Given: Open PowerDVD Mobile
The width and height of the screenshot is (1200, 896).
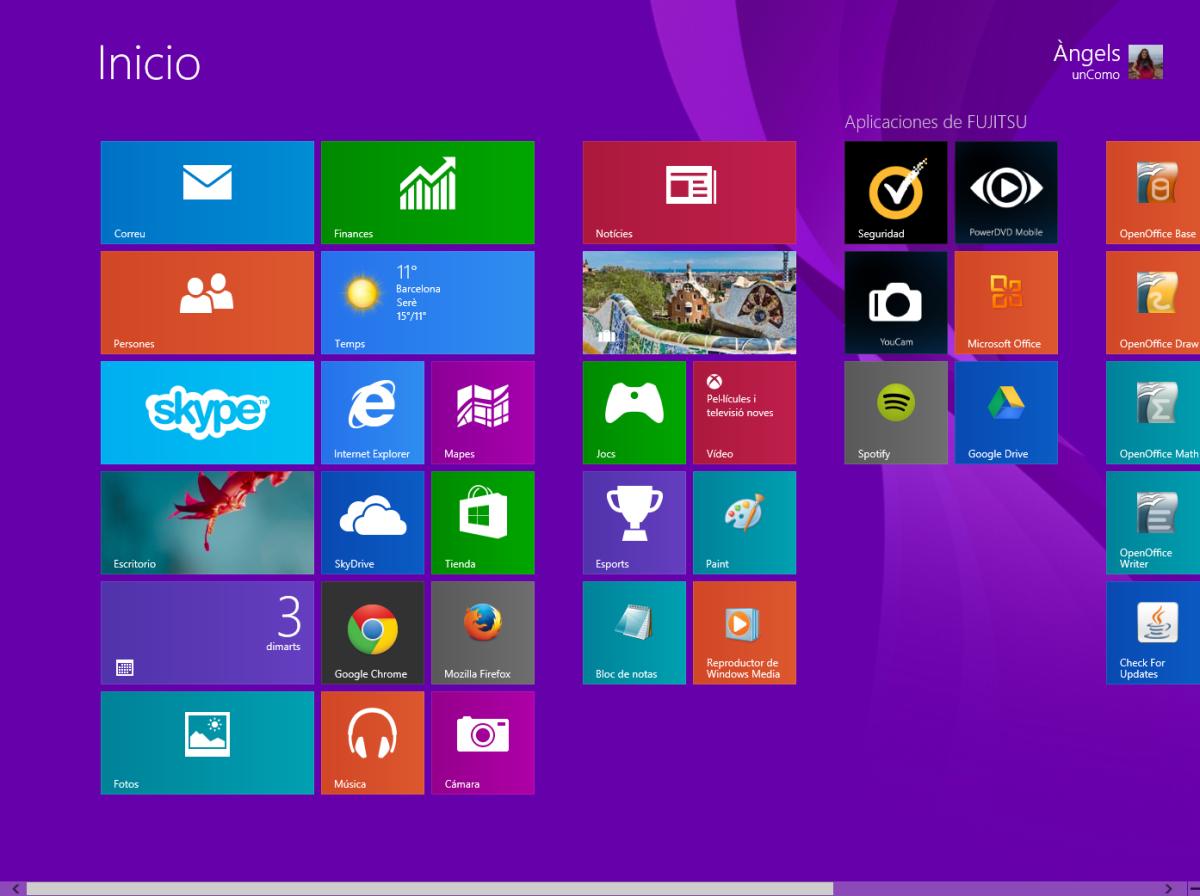Looking at the screenshot, I should [1006, 192].
